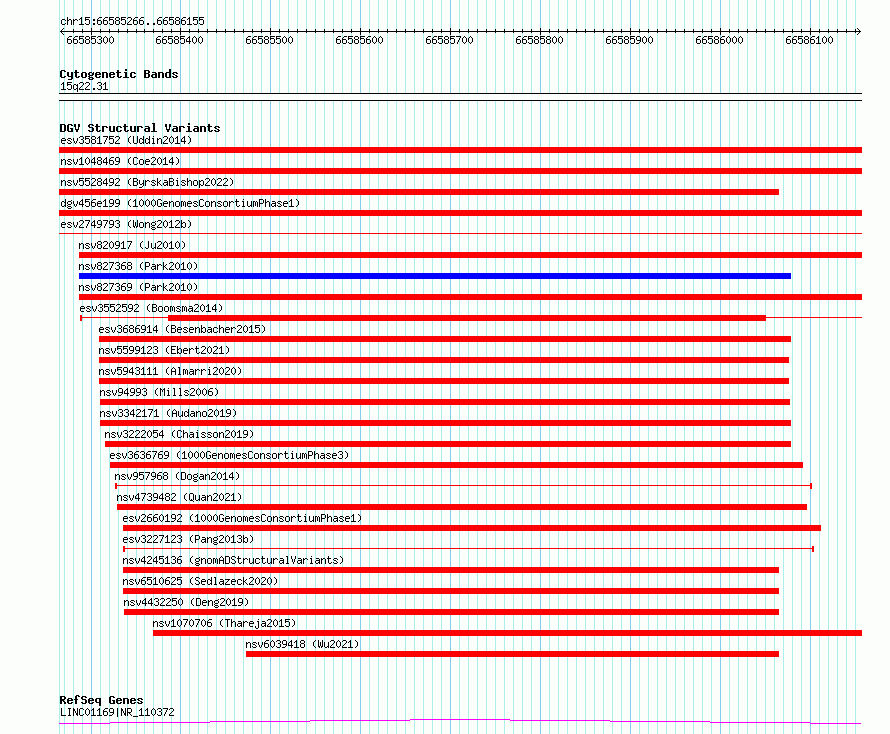
Task: Click the esv2749793 (Wong2012b) label
Action: pos(126,224)
